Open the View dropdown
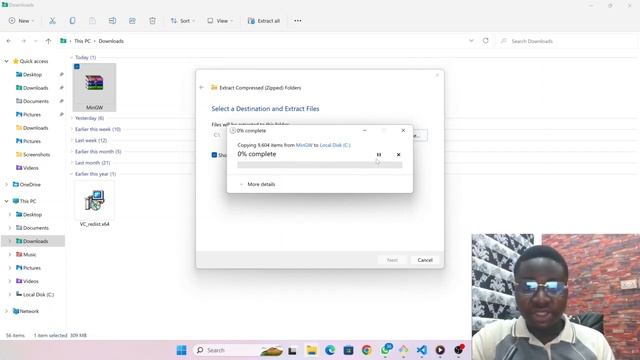Image resolution: width=640 pixels, height=360 pixels. pos(220,21)
